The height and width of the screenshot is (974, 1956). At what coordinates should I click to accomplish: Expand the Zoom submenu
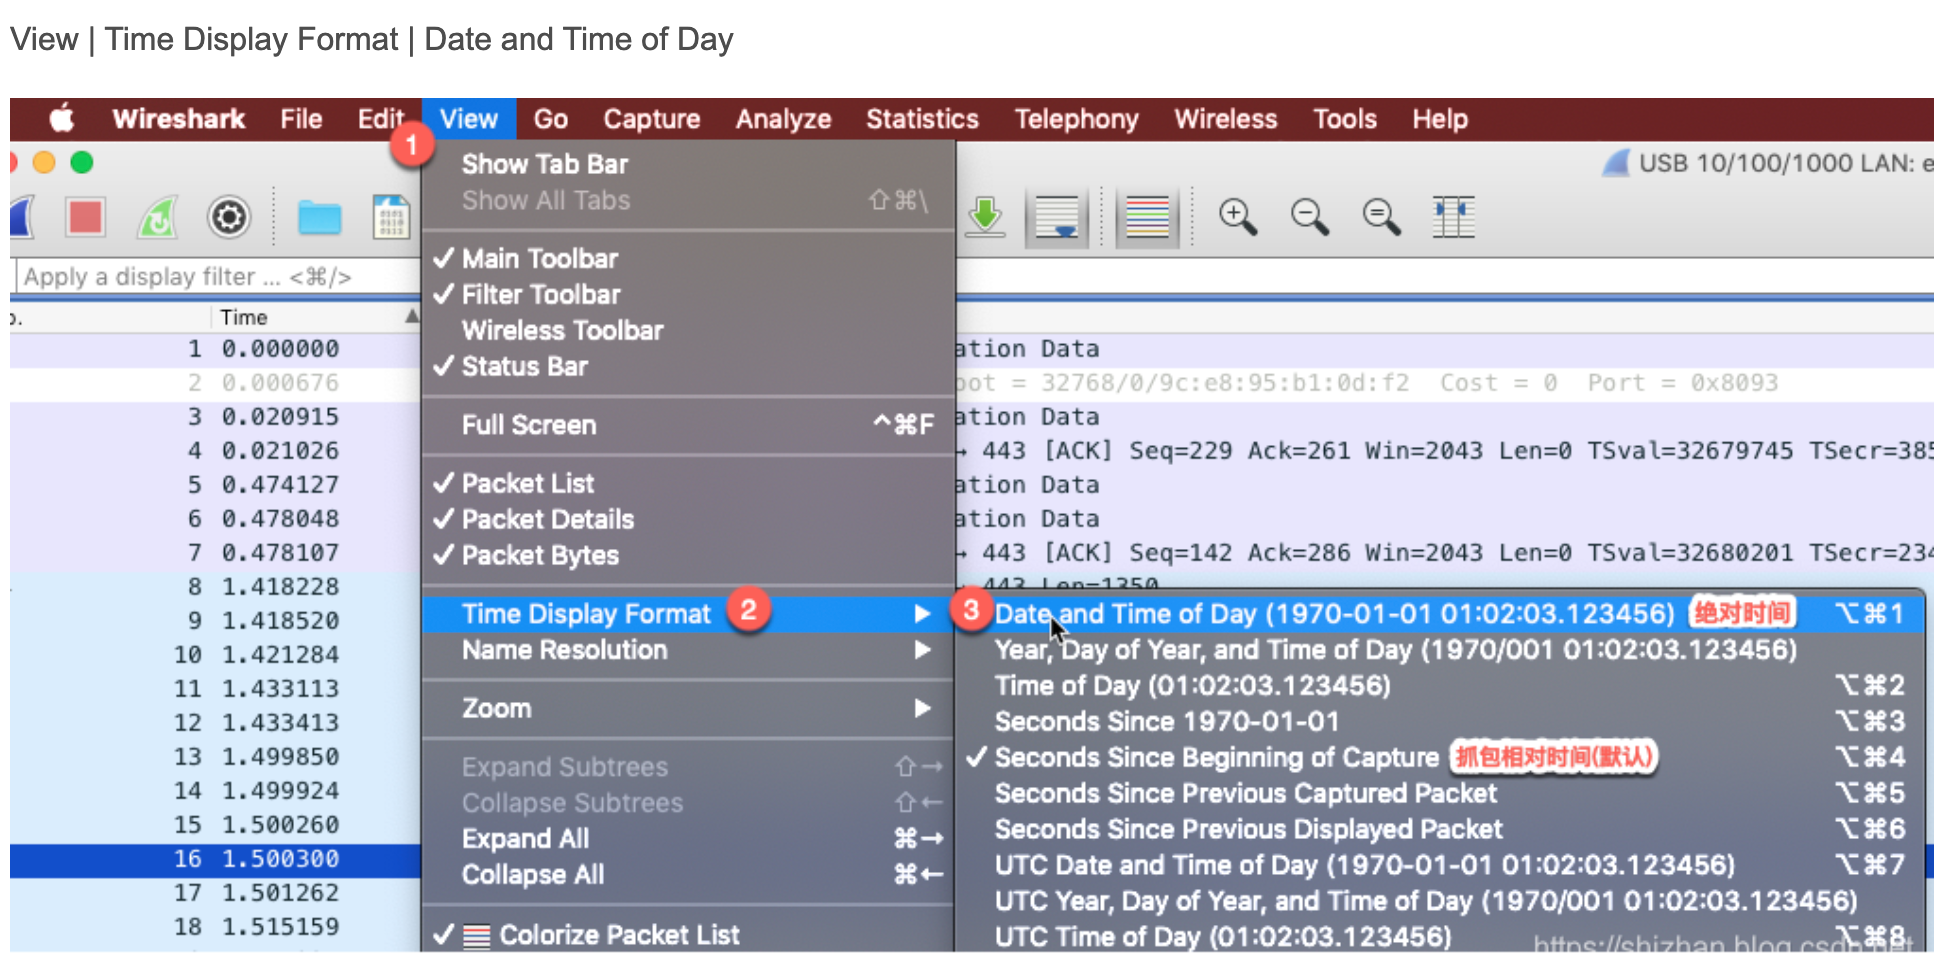click(x=688, y=709)
